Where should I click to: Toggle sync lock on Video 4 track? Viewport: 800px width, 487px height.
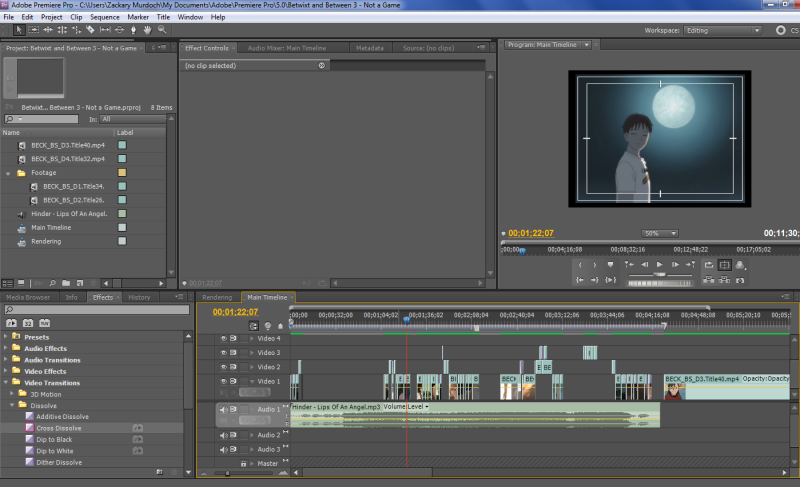pos(233,338)
